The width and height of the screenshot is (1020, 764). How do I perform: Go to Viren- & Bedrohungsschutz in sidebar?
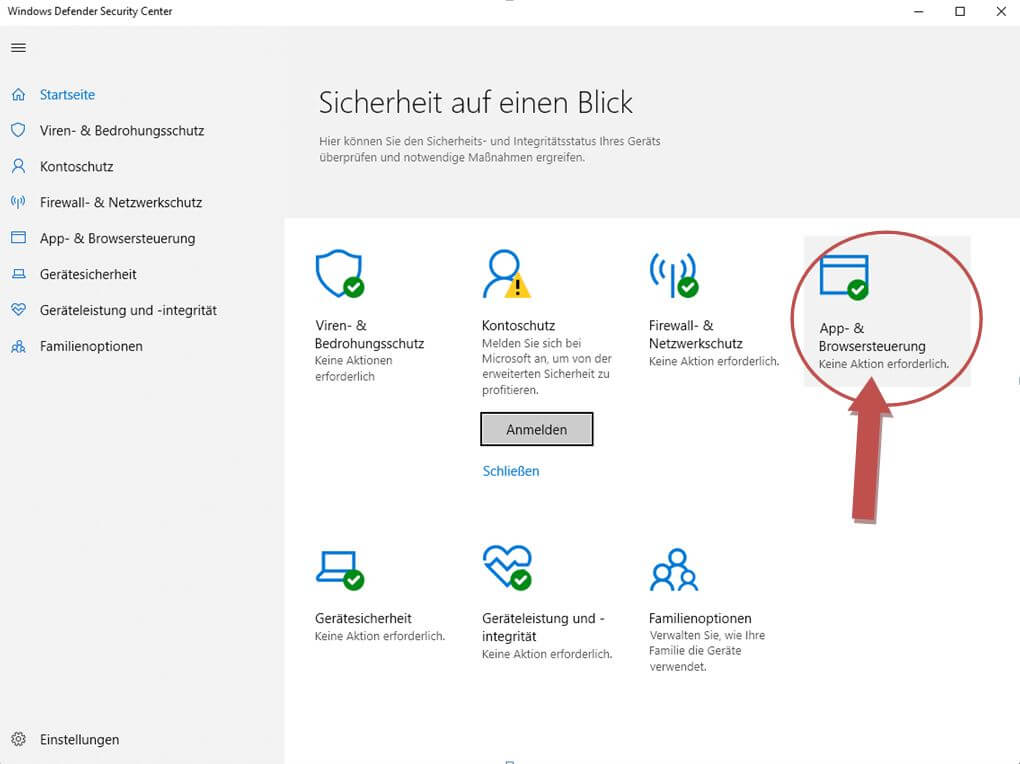click(121, 131)
